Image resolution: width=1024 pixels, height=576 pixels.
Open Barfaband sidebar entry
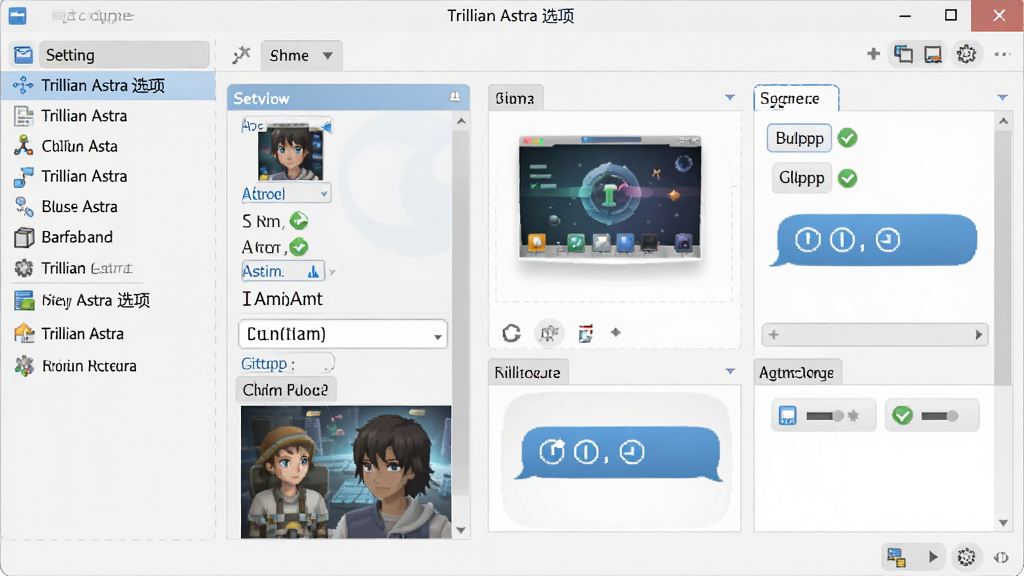point(77,237)
